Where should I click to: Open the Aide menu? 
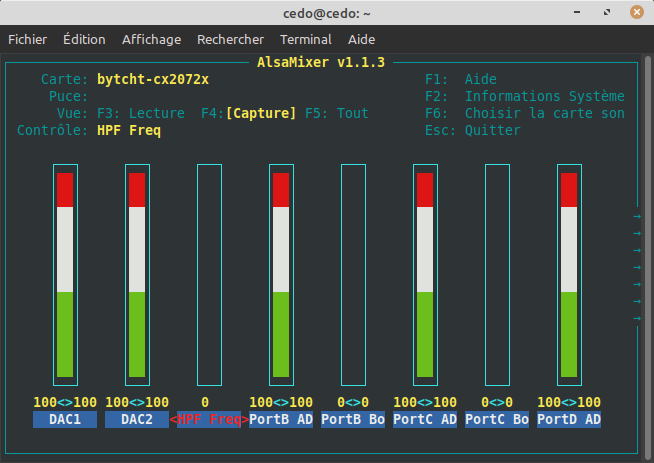click(361, 40)
